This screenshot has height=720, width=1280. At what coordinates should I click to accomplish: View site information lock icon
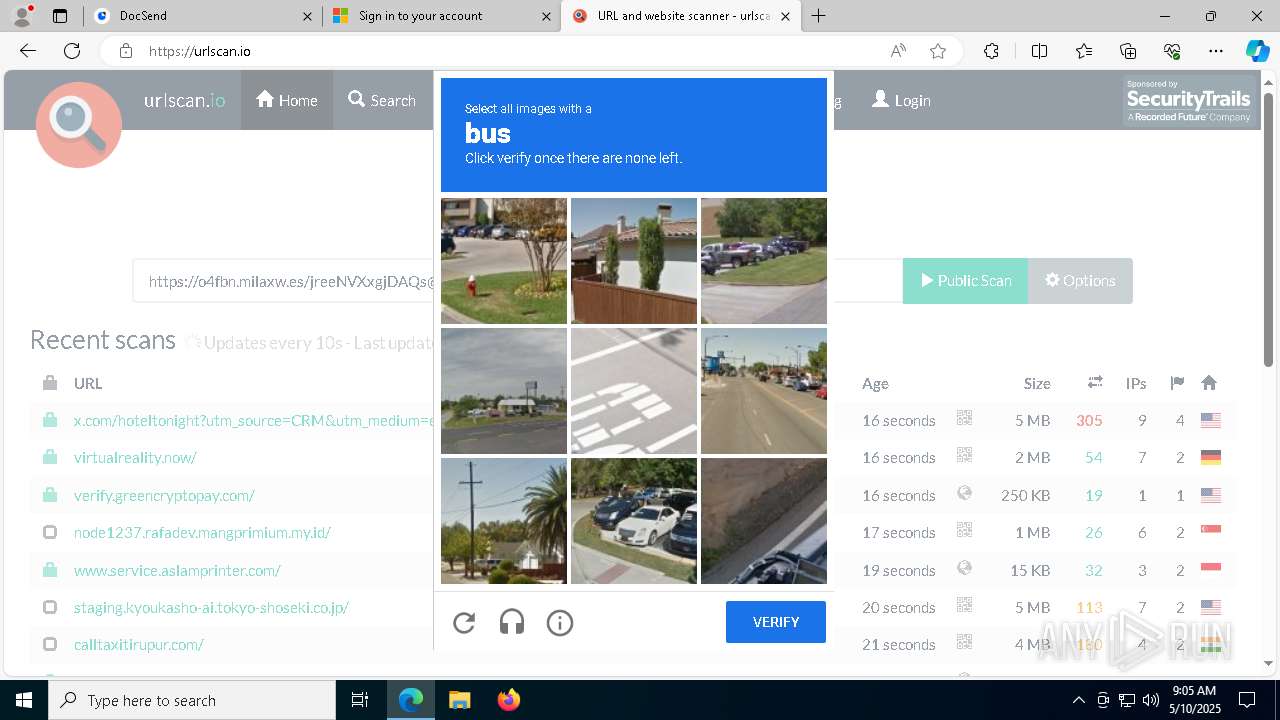click(x=125, y=51)
